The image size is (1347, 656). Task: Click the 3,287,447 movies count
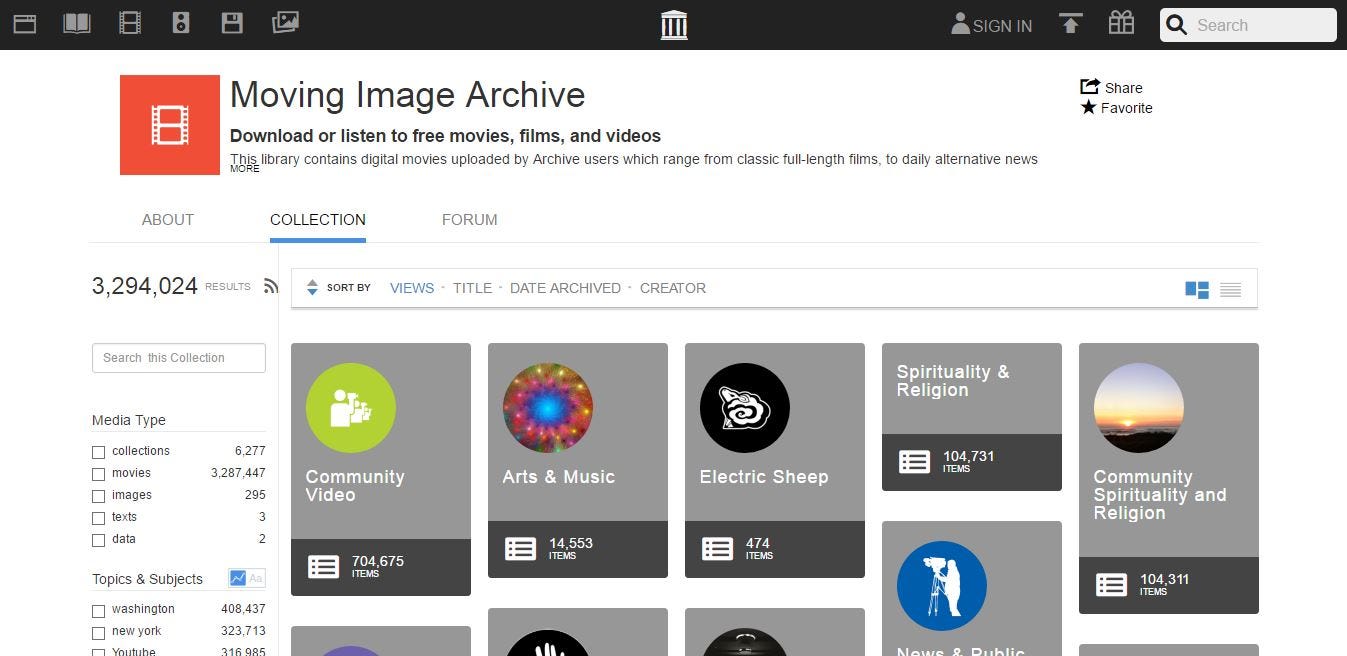pos(238,473)
